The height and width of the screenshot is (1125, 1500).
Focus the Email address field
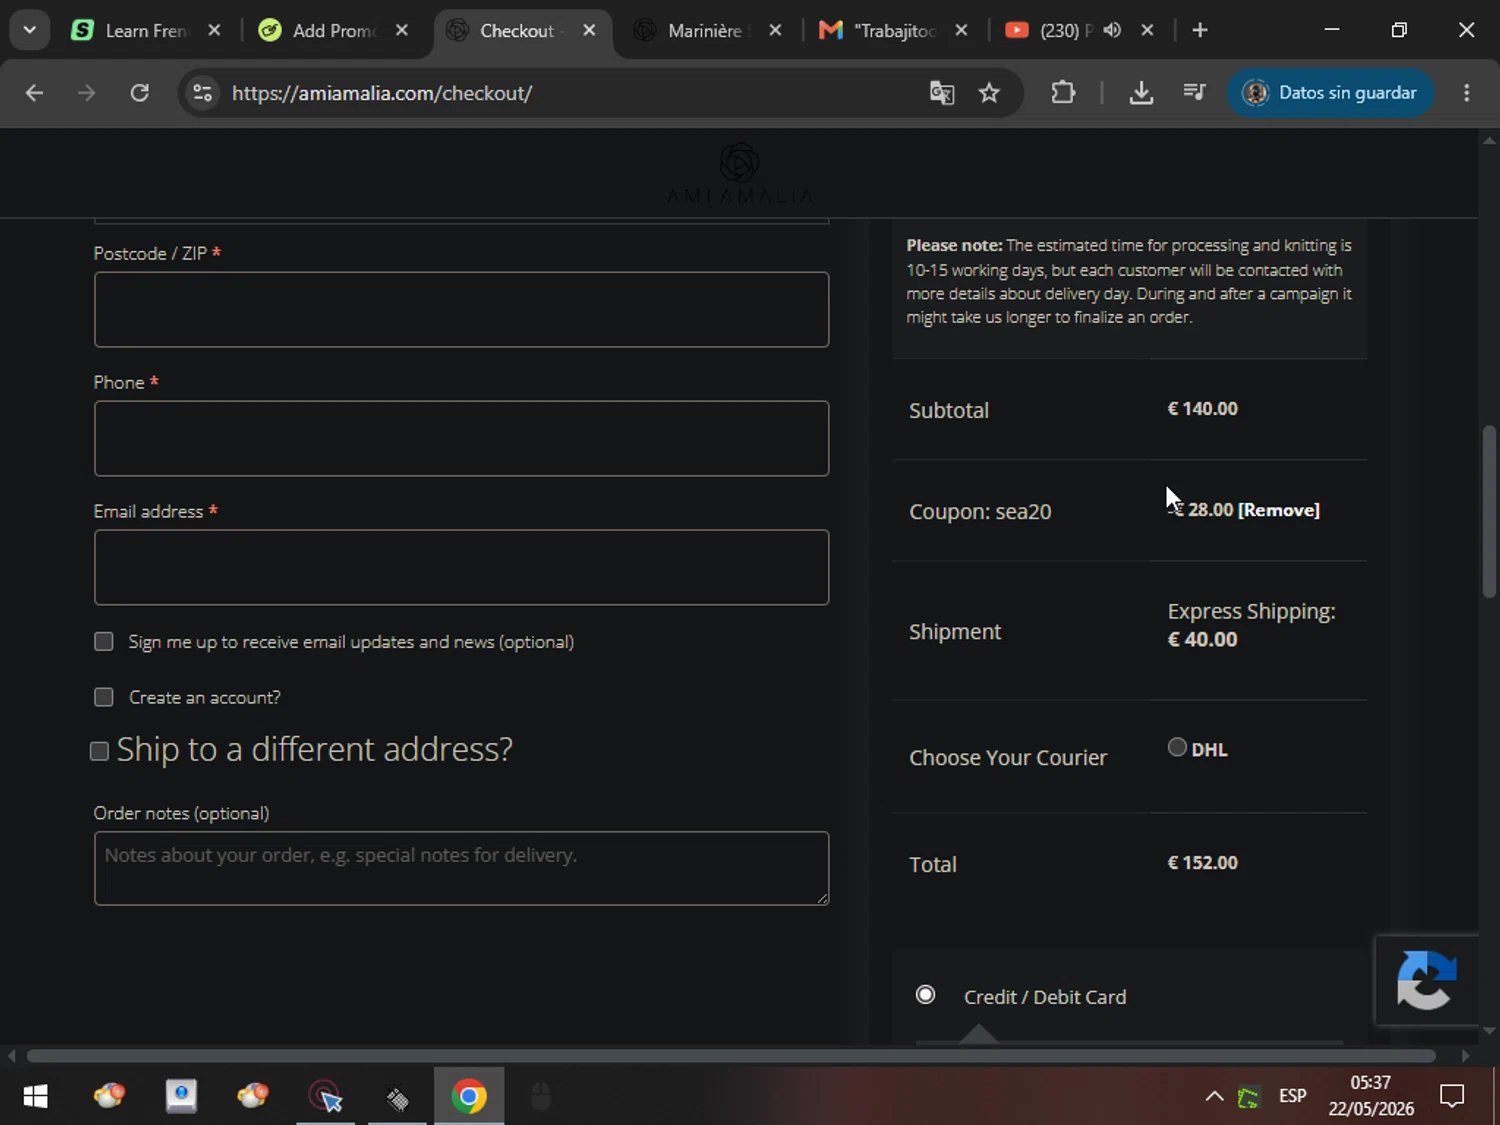(461, 567)
